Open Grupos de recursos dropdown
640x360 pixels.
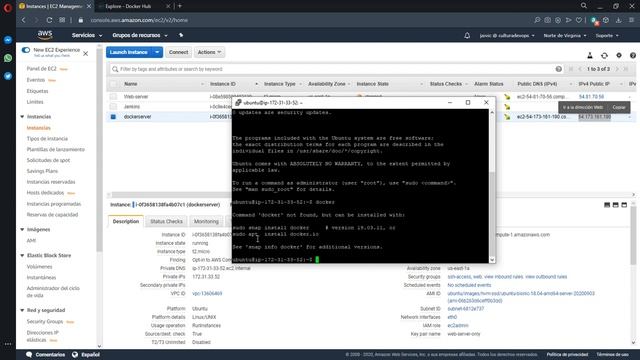[140, 36]
